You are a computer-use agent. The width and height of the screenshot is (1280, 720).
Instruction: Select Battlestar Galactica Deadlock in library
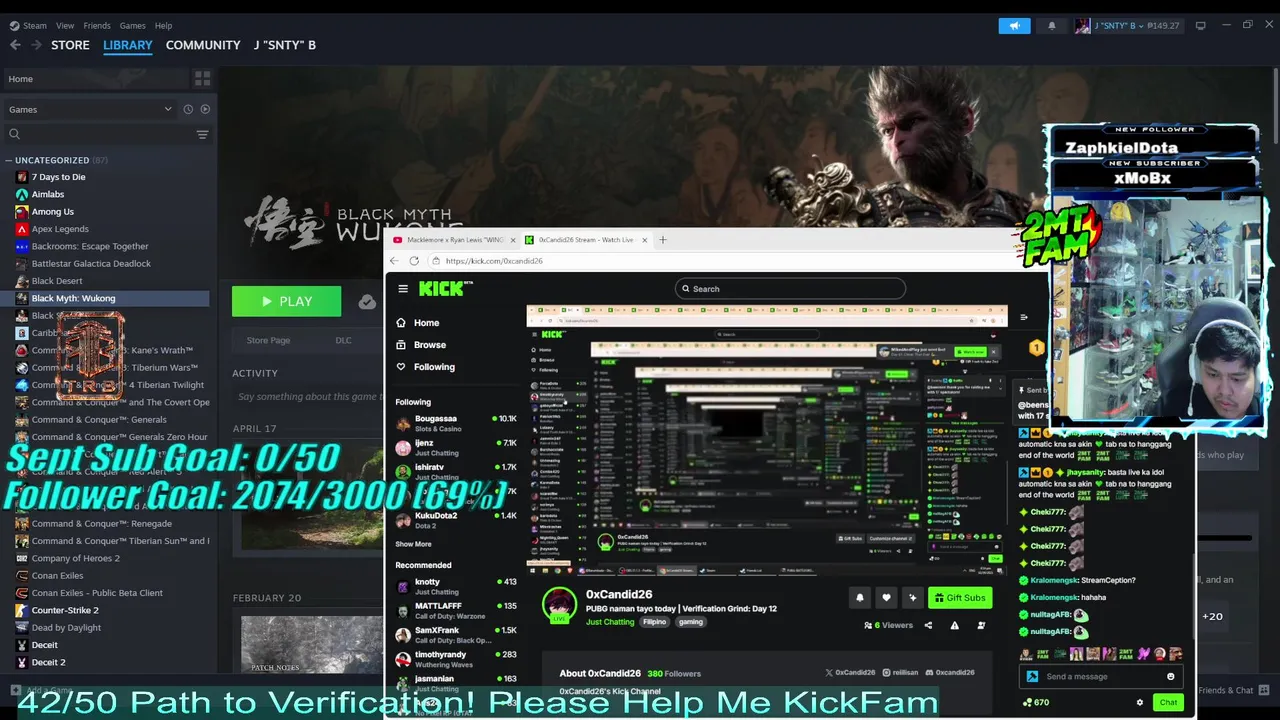91,264
